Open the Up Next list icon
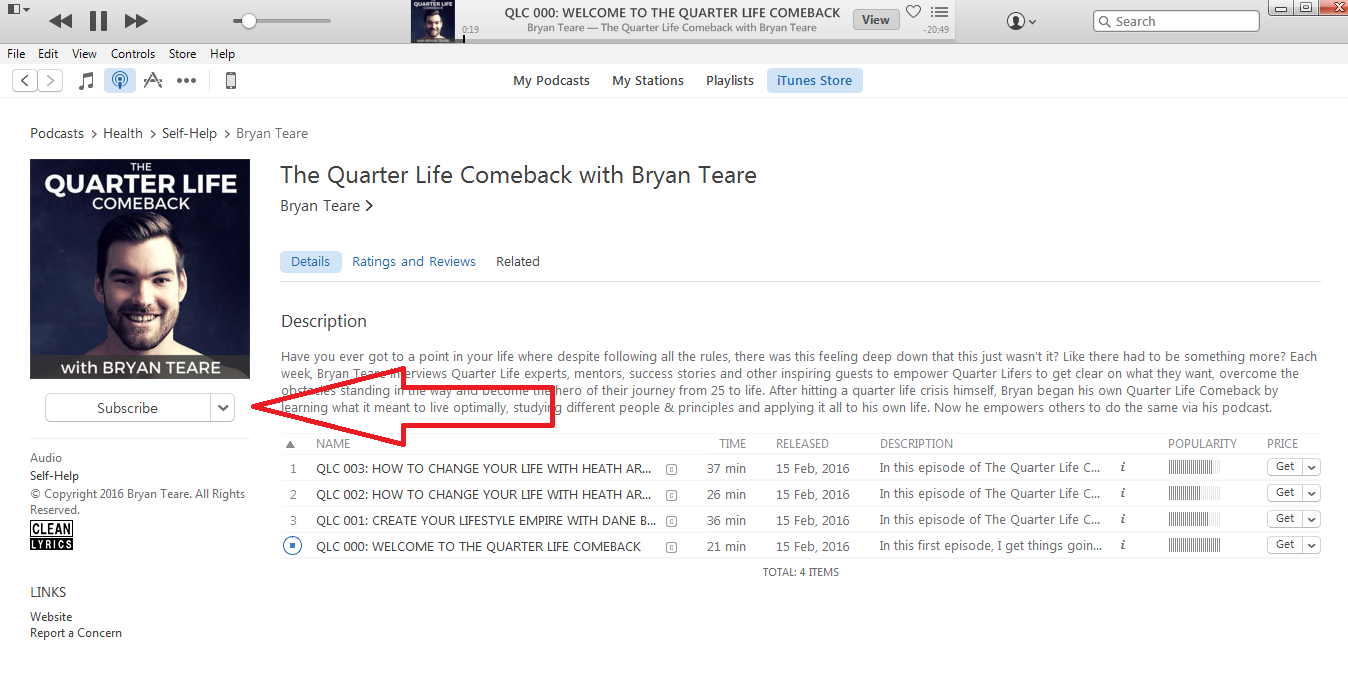 click(939, 12)
